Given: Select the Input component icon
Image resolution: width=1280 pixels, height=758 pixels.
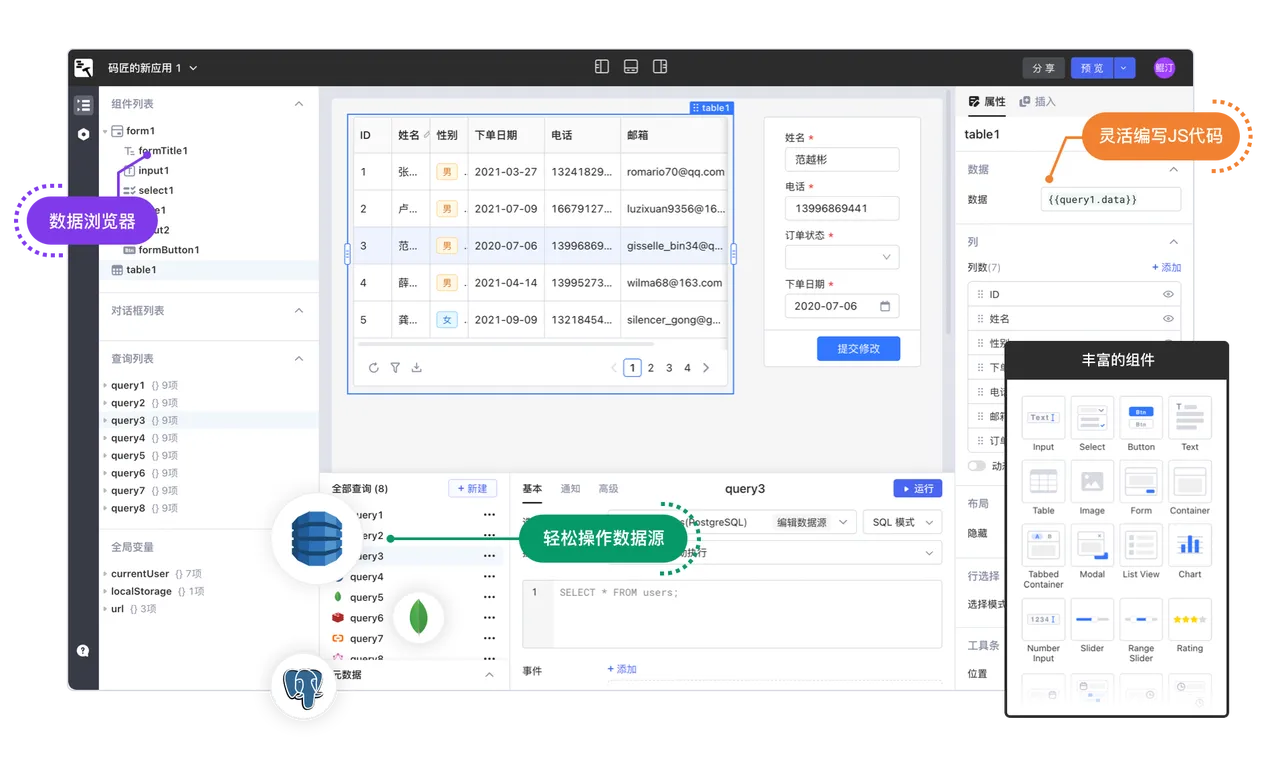Looking at the screenshot, I should click(1043, 418).
